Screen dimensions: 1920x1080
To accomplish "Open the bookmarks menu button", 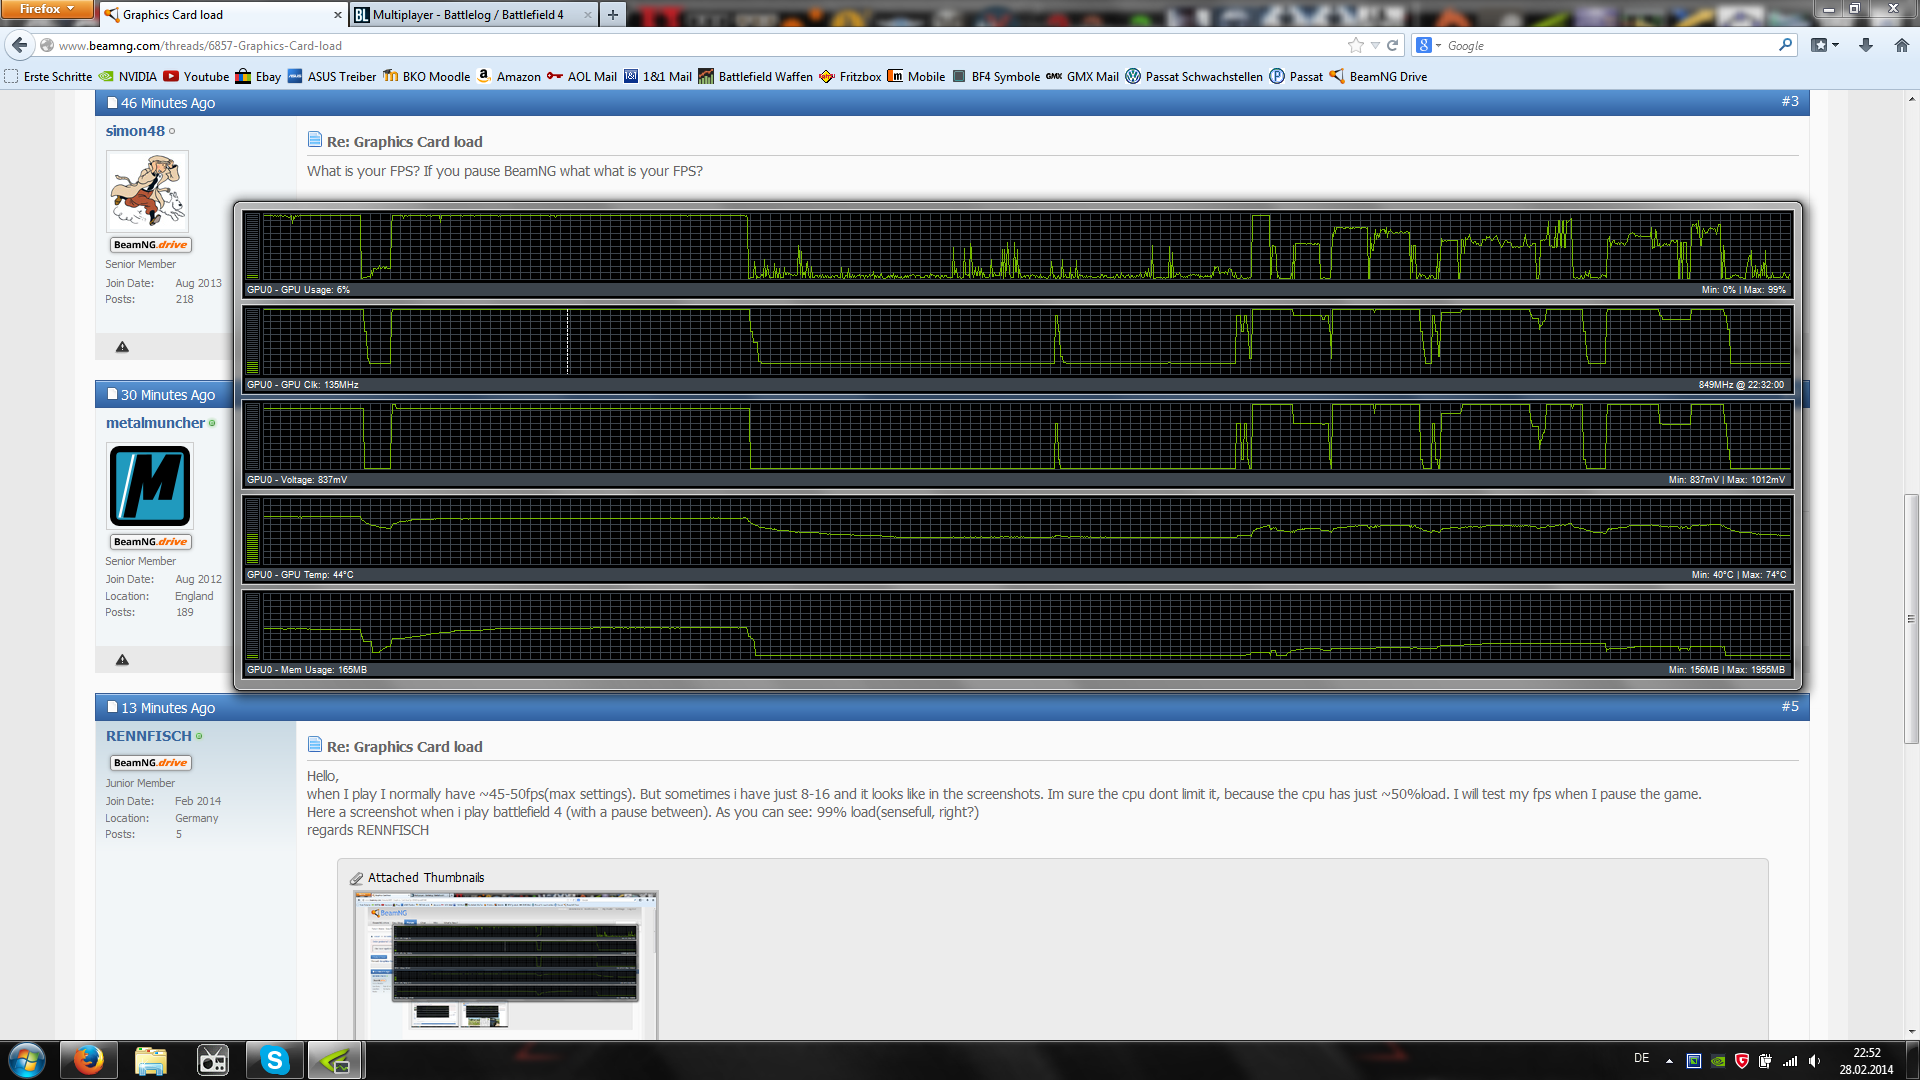I will pyautogui.click(x=1825, y=45).
